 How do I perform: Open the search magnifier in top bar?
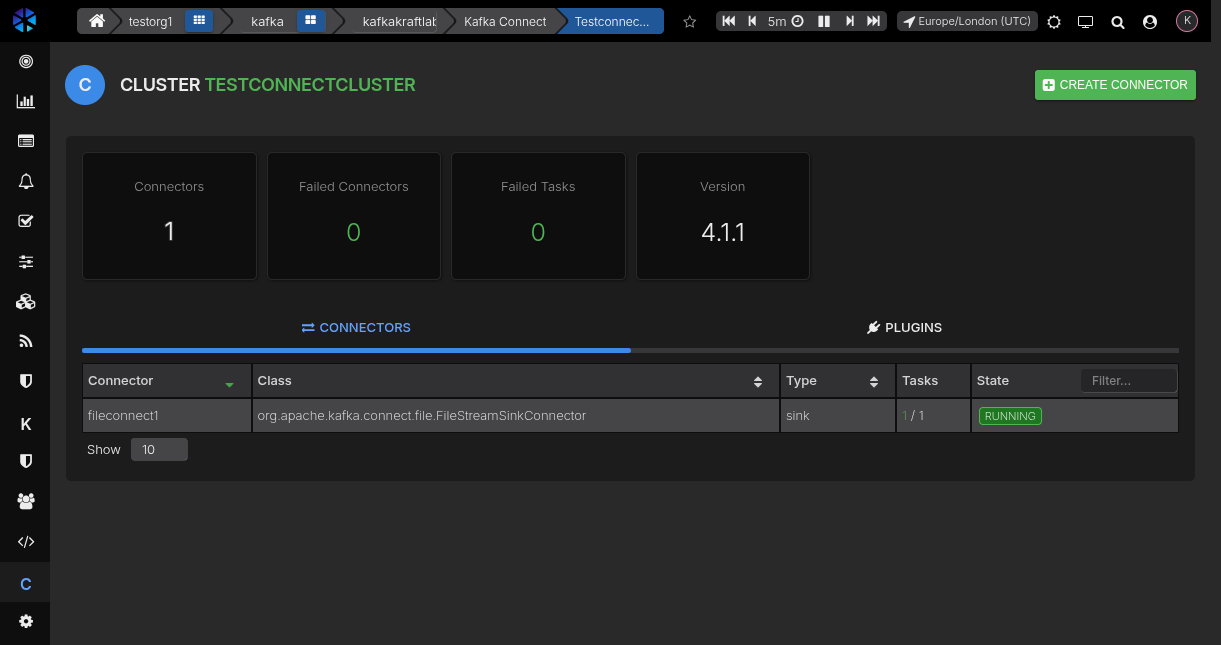(x=1118, y=21)
